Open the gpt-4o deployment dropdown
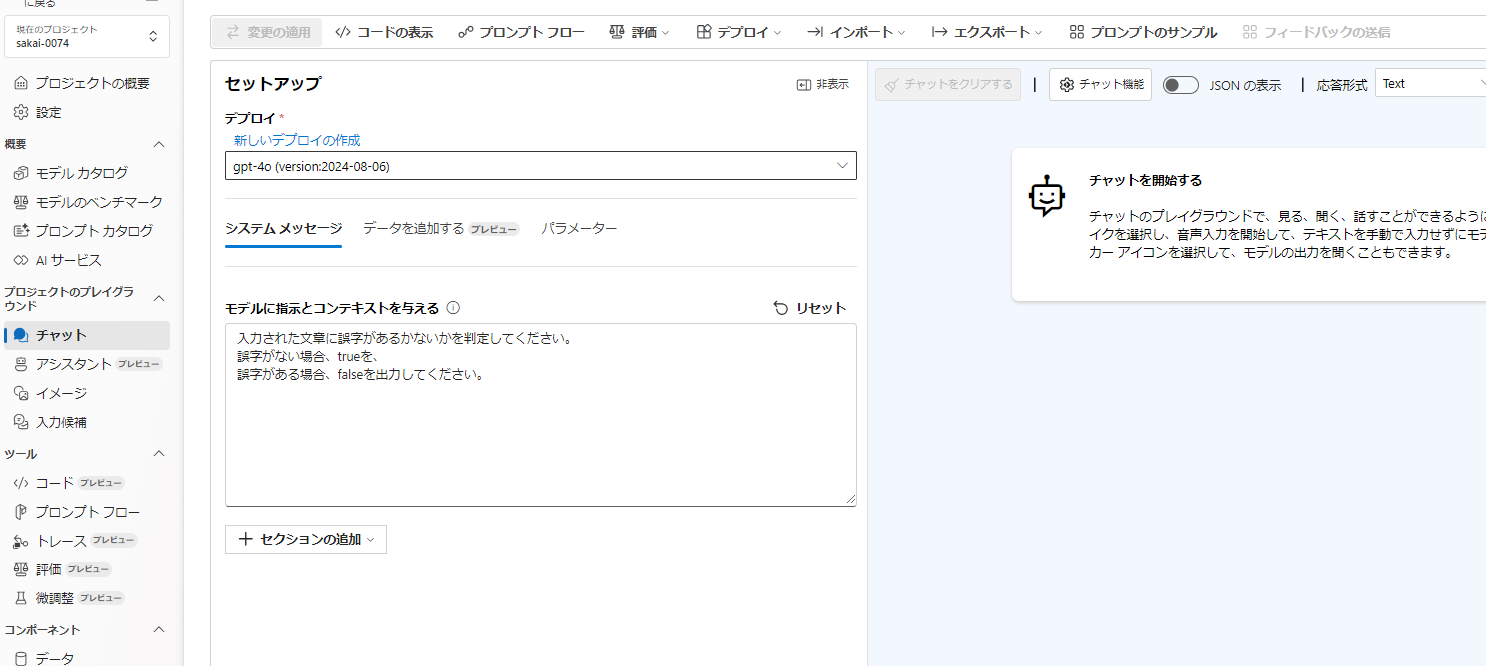Screen dimensions: 1486x666 pos(540,166)
